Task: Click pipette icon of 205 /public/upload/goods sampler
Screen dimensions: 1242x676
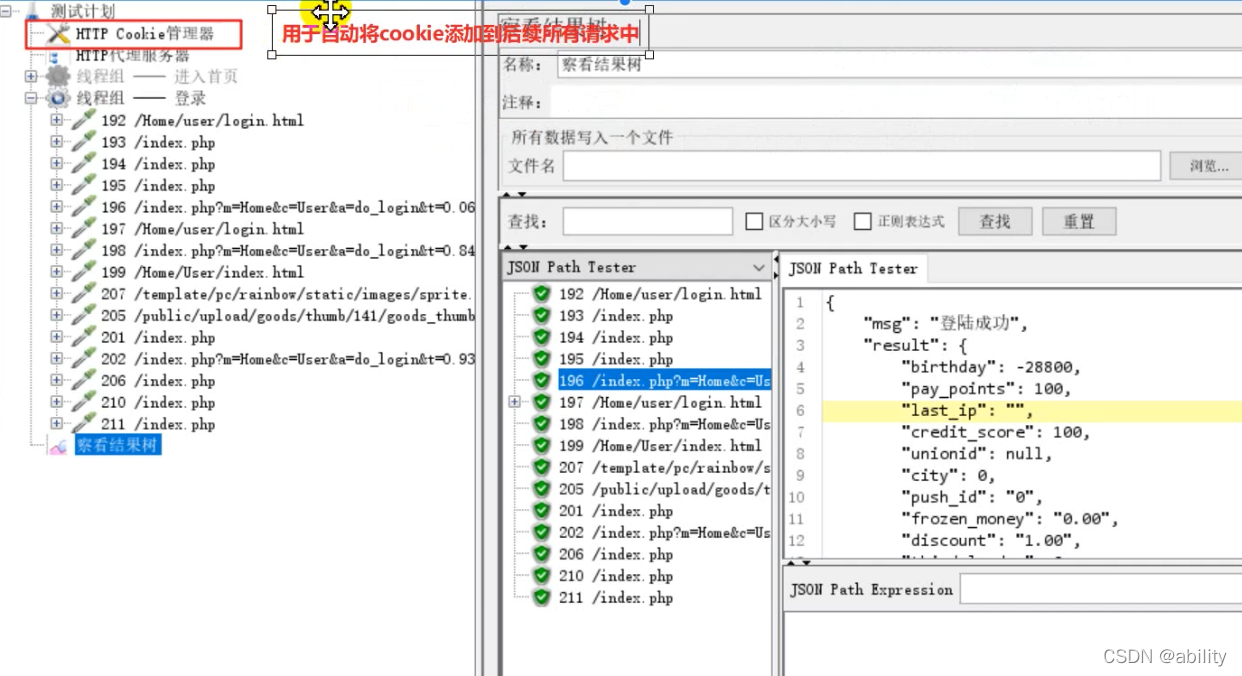Action: click(x=84, y=315)
